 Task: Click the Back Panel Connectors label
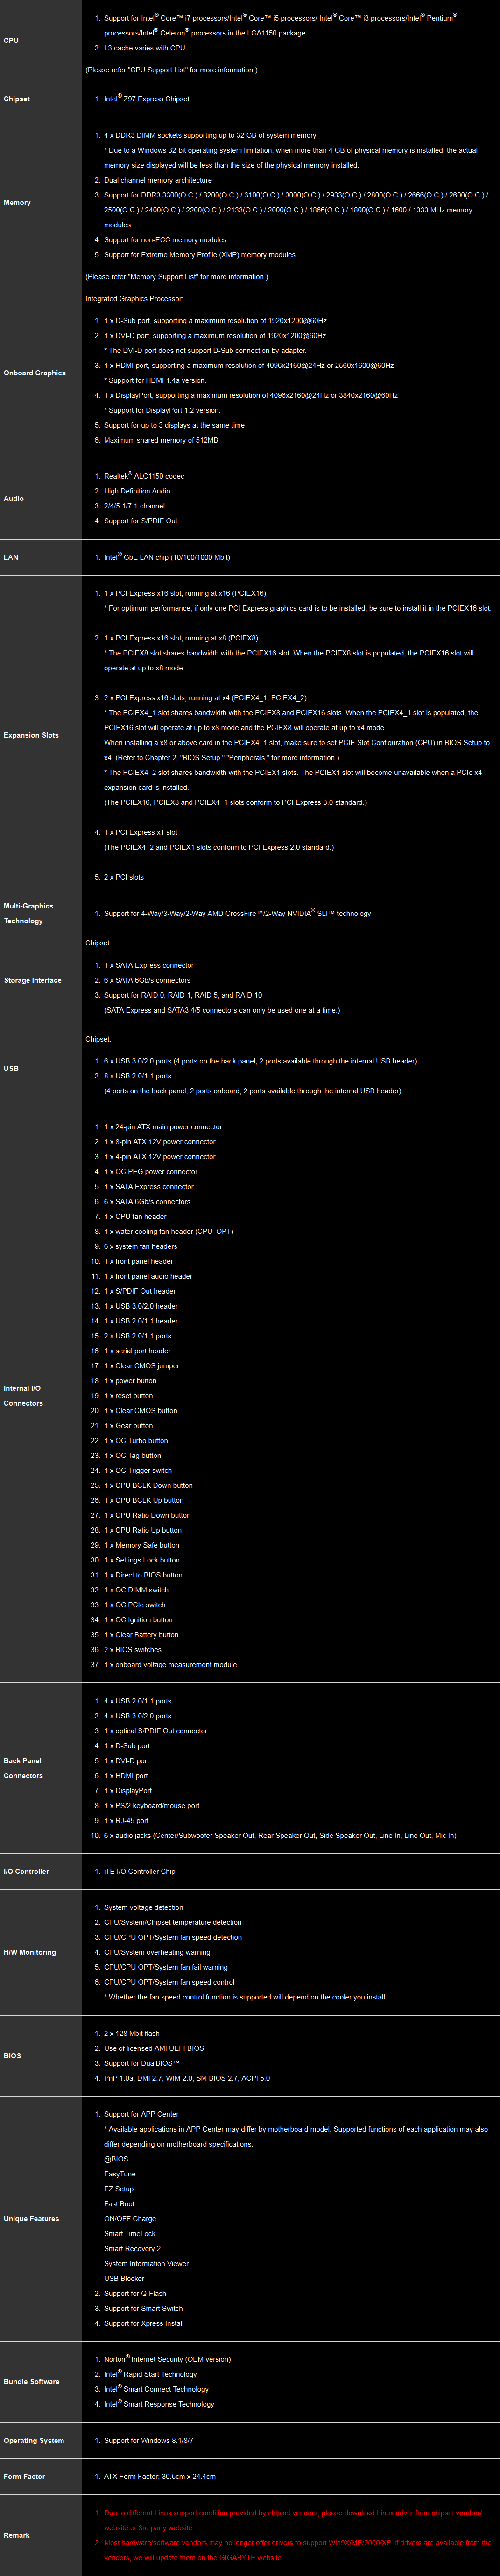pyautogui.click(x=23, y=1767)
